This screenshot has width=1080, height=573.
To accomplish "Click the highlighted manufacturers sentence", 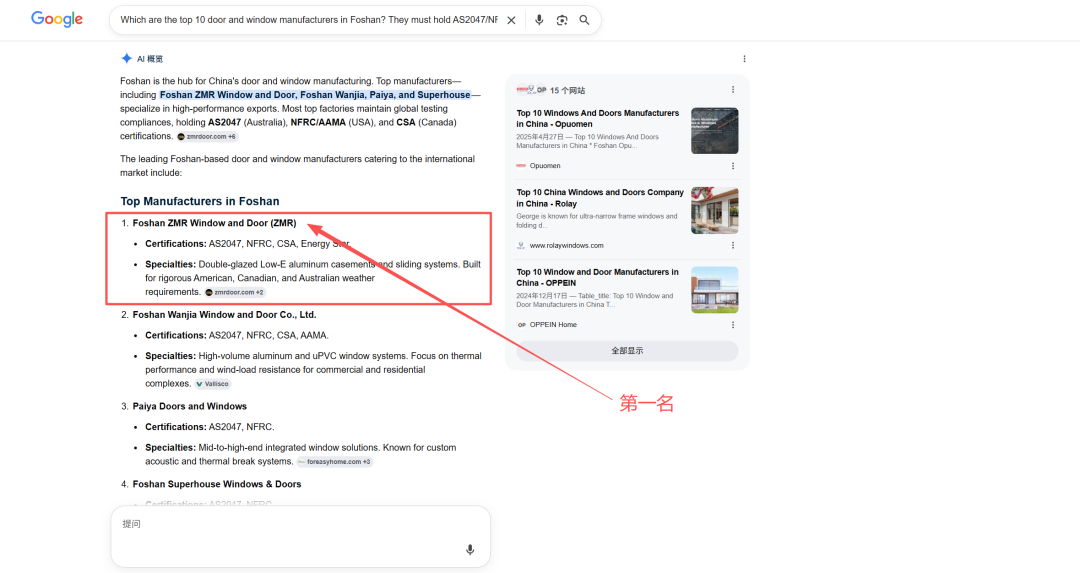I will (315, 95).
